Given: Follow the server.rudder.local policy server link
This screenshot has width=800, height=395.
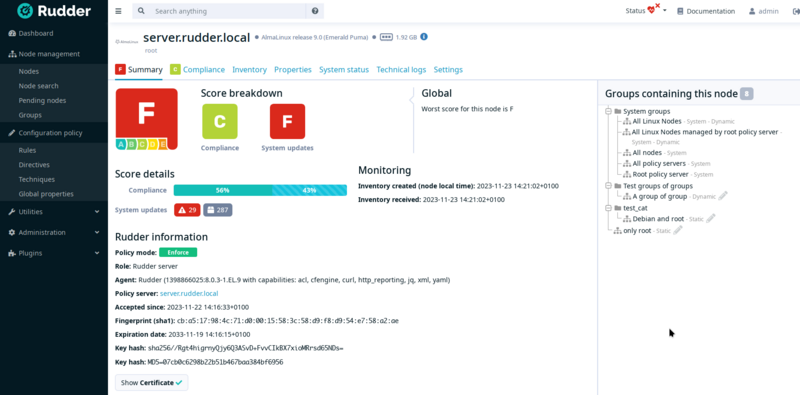Looking at the screenshot, I should [189, 293].
